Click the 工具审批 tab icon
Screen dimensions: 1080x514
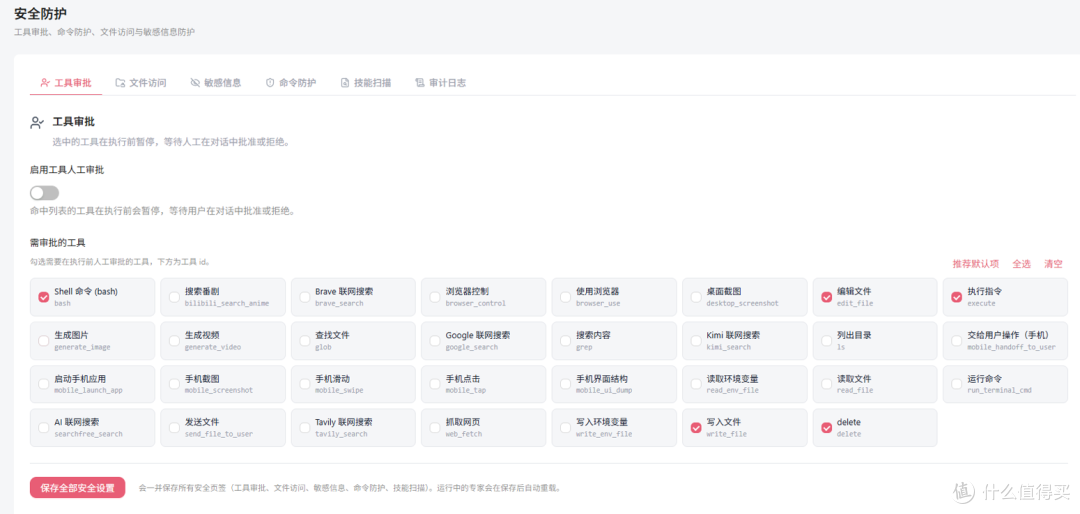pos(45,83)
